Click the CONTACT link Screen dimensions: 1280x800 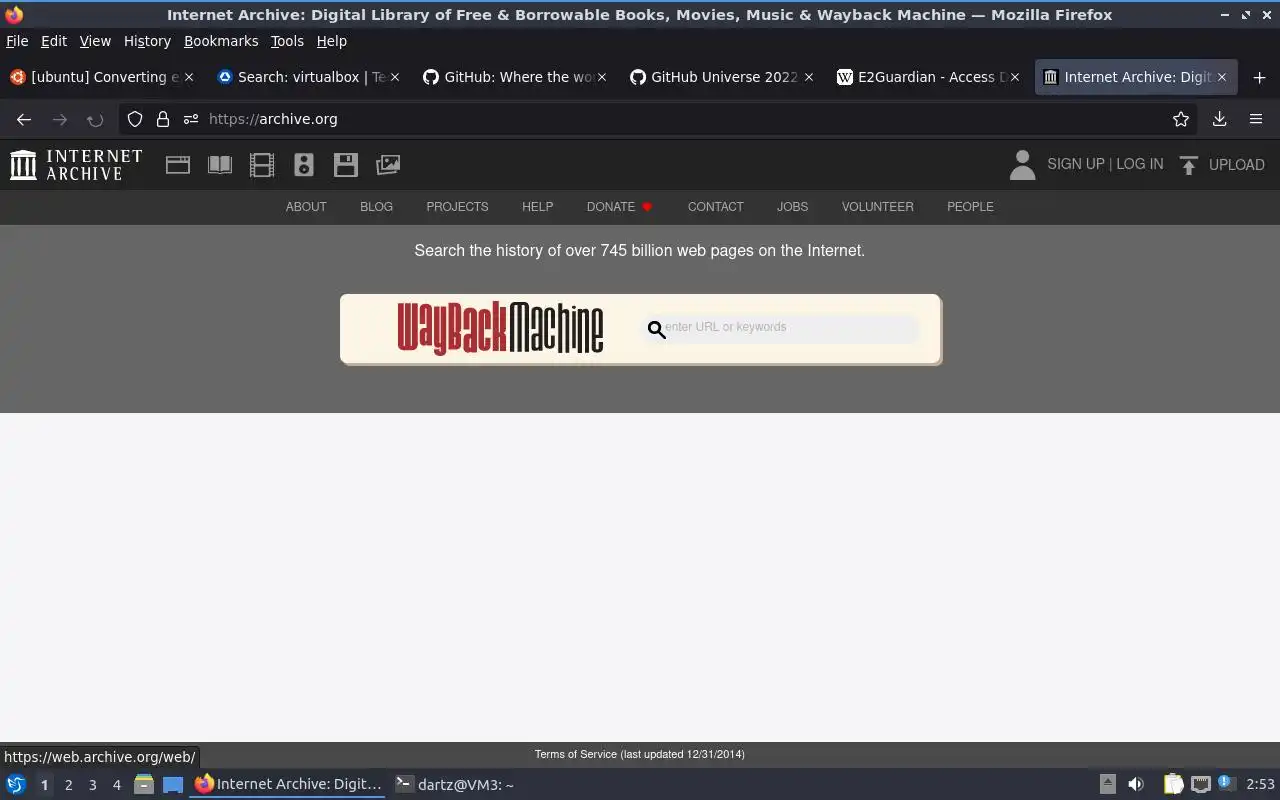[715, 207]
